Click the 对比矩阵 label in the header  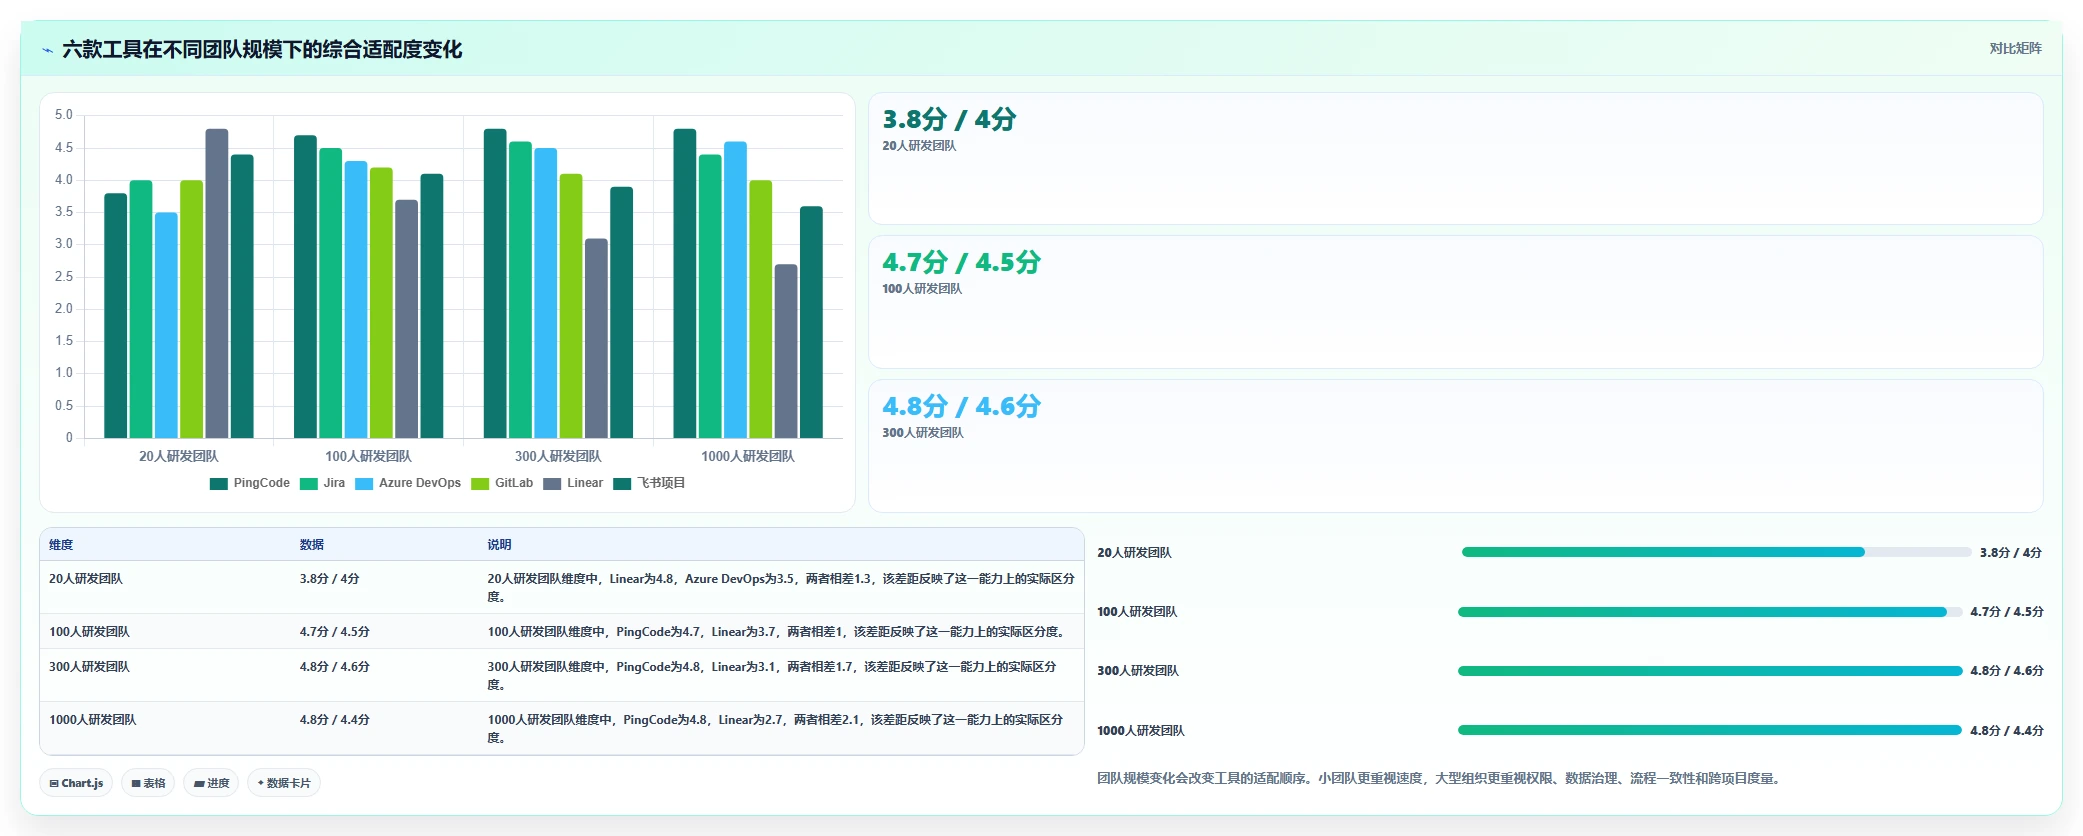tap(2015, 48)
